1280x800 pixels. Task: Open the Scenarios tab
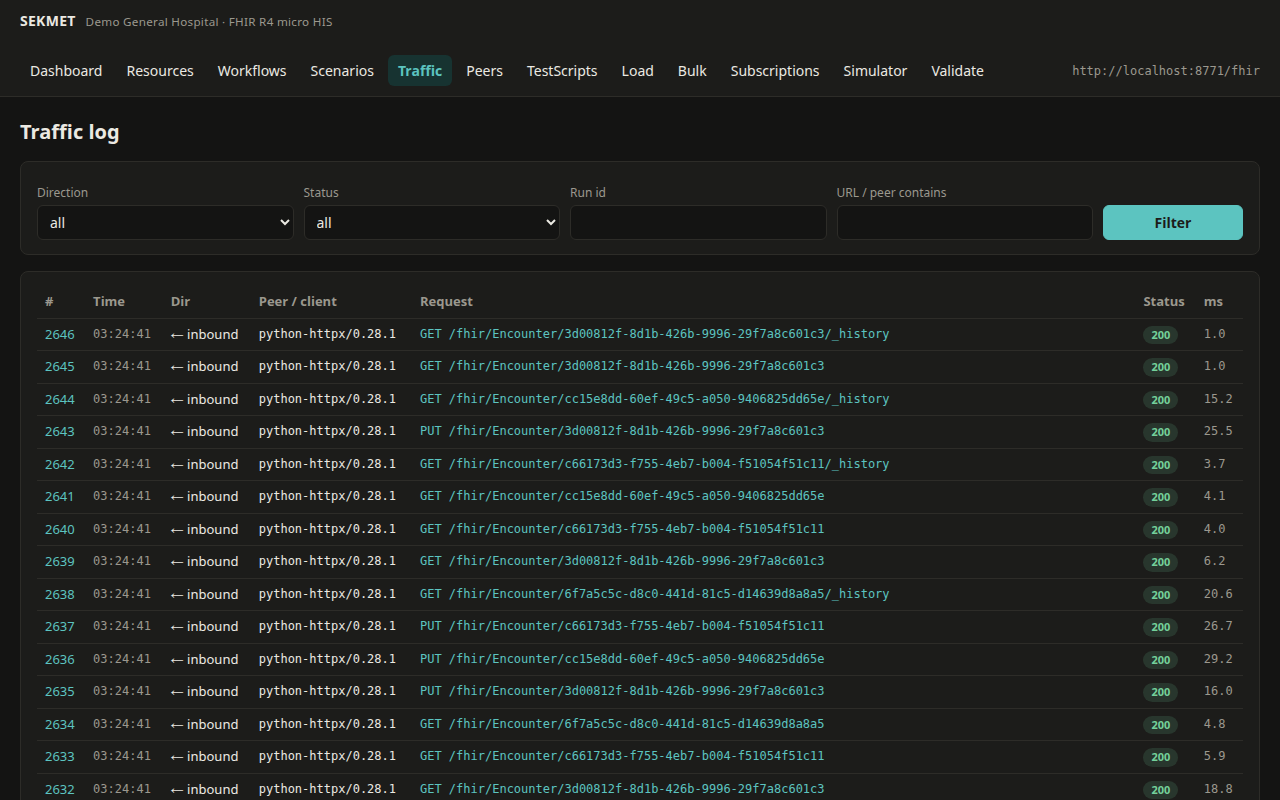coord(342,71)
